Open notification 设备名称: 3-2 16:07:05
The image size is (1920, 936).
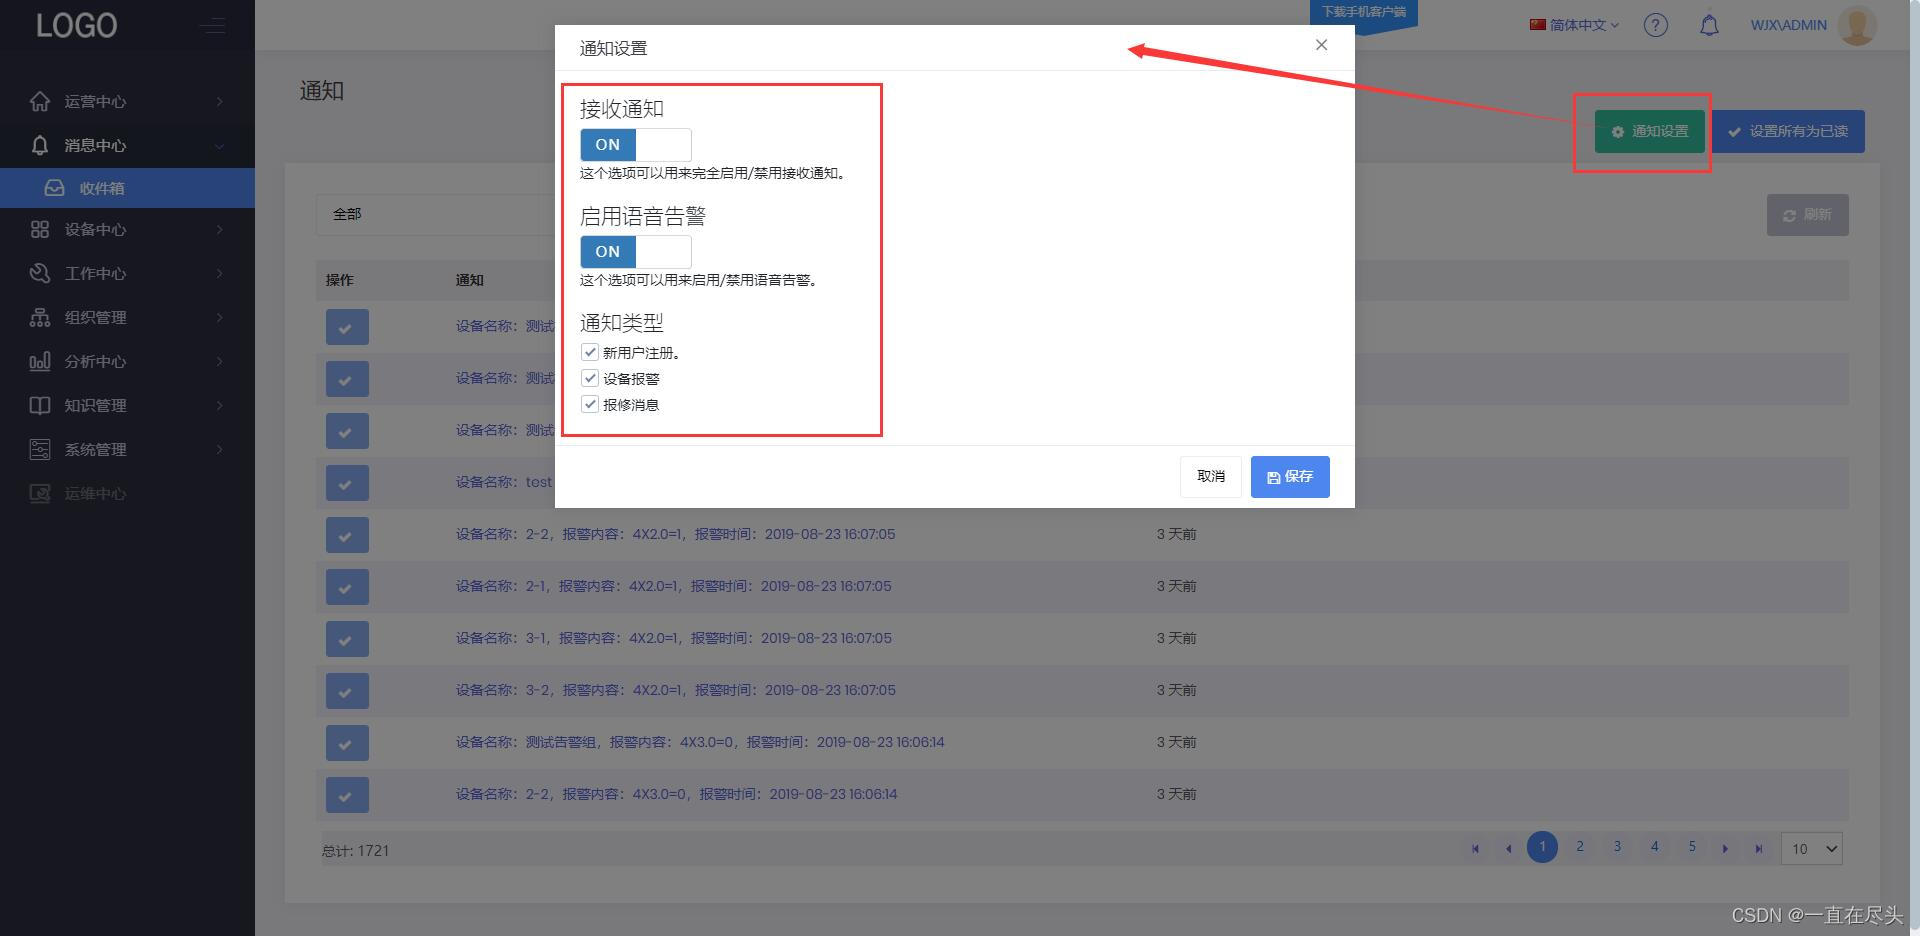pyautogui.click(x=676, y=690)
